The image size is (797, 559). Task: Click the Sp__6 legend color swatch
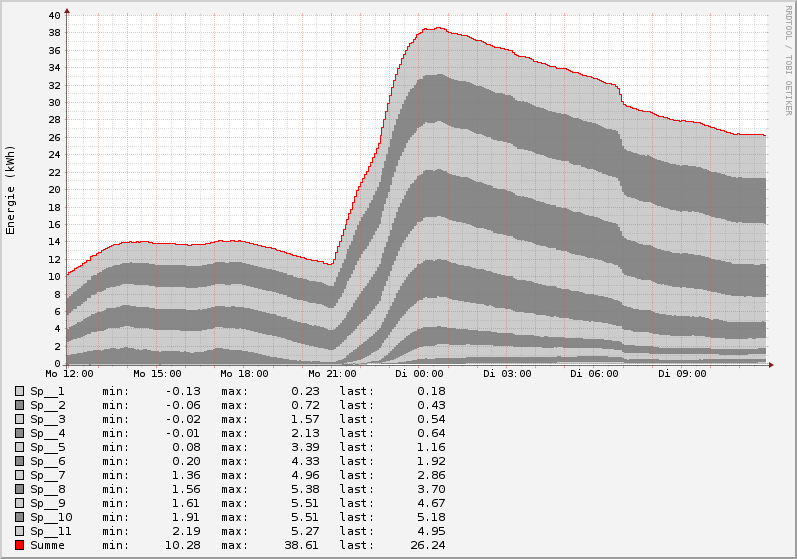[19, 461]
